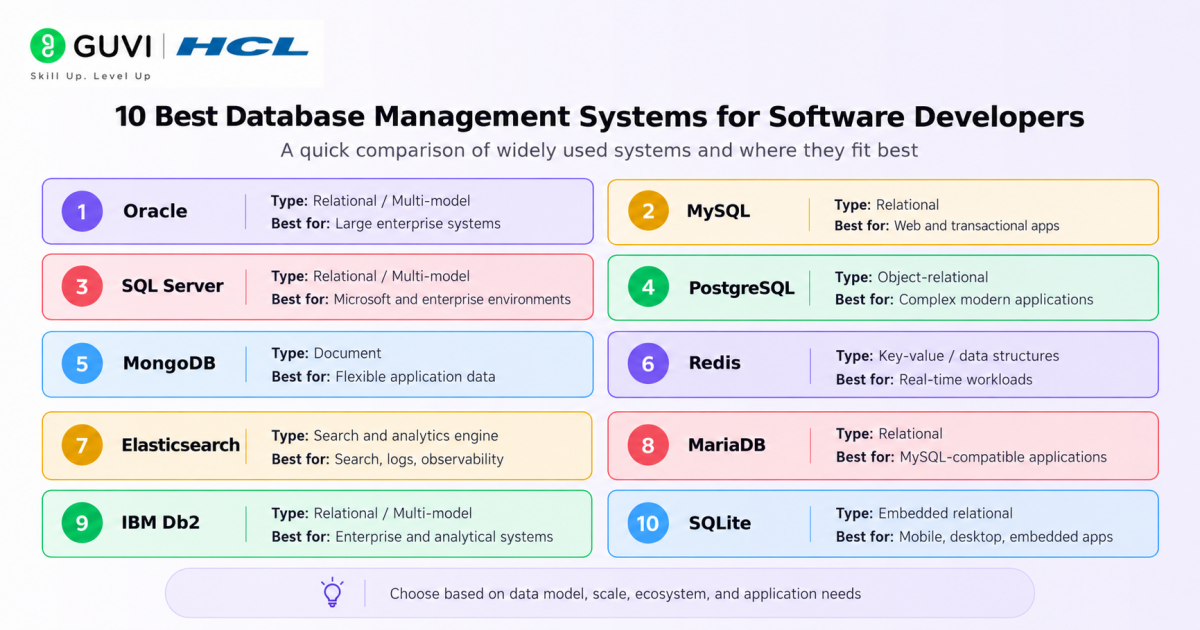This screenshot has height=630, width=1200.
Task: Select "Best for: Mobile, desktop, embedded apps"
Action: pos(974,537)
